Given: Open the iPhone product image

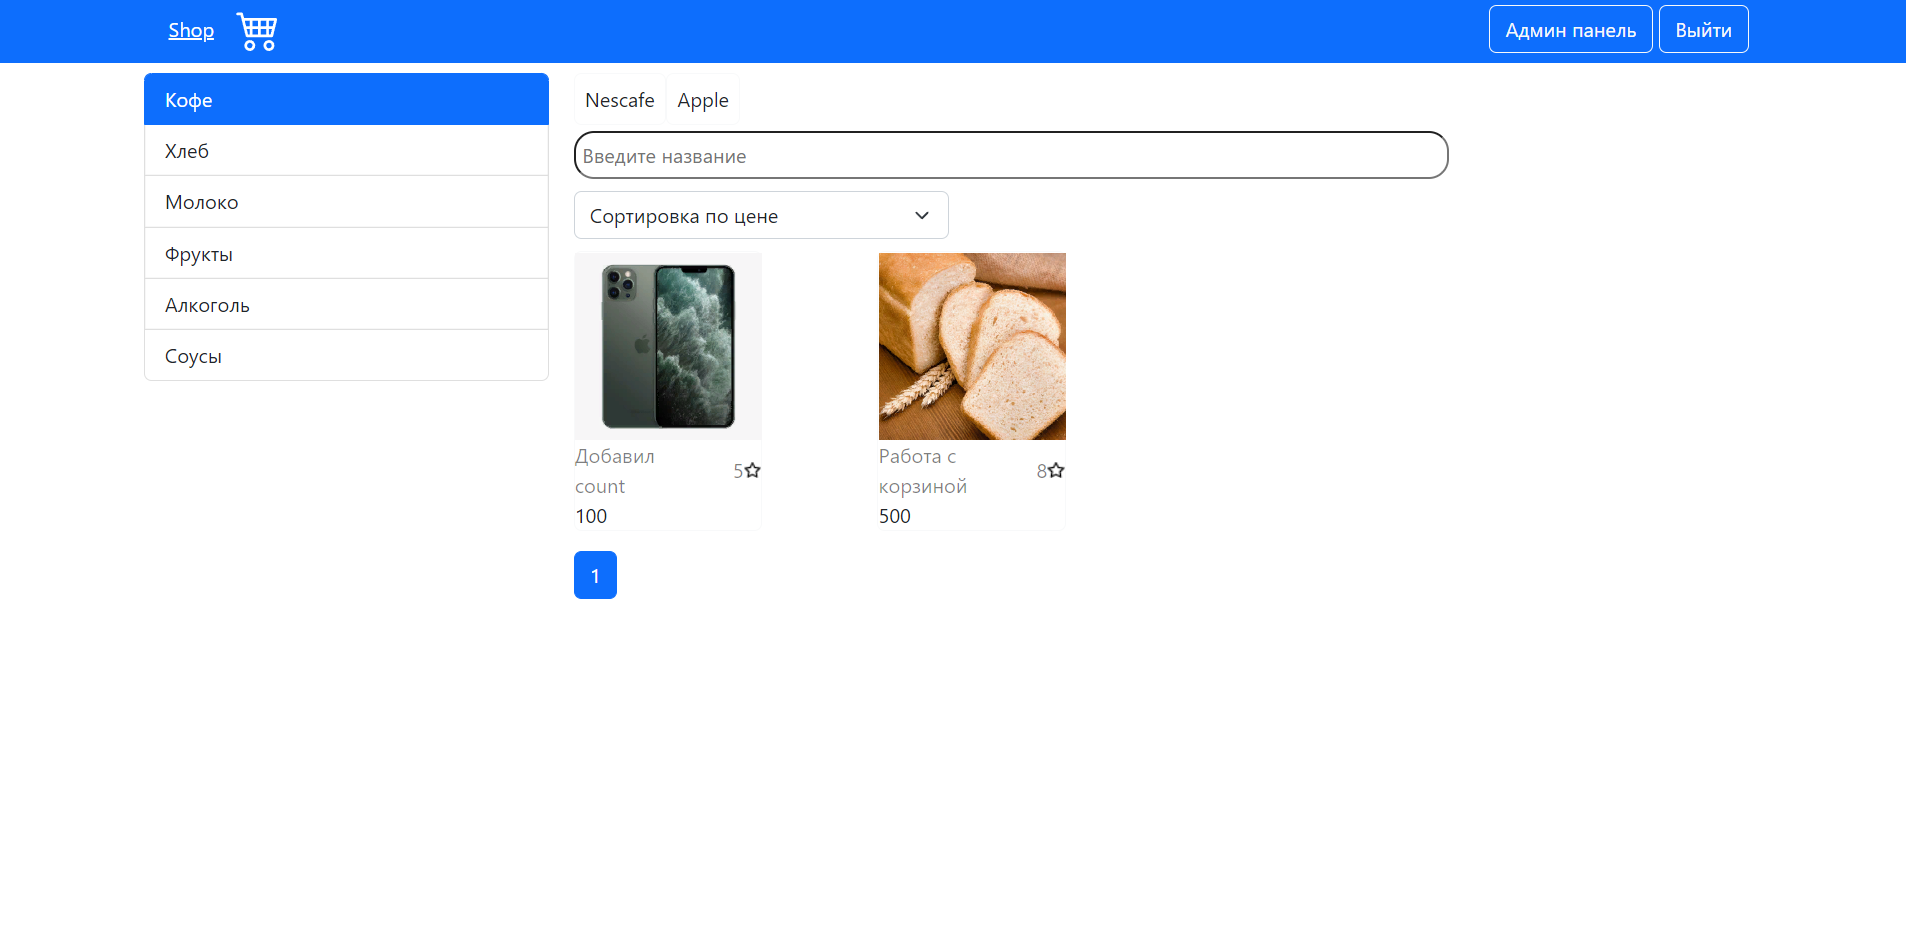Looking at the screenshot, I should point(667,346).
